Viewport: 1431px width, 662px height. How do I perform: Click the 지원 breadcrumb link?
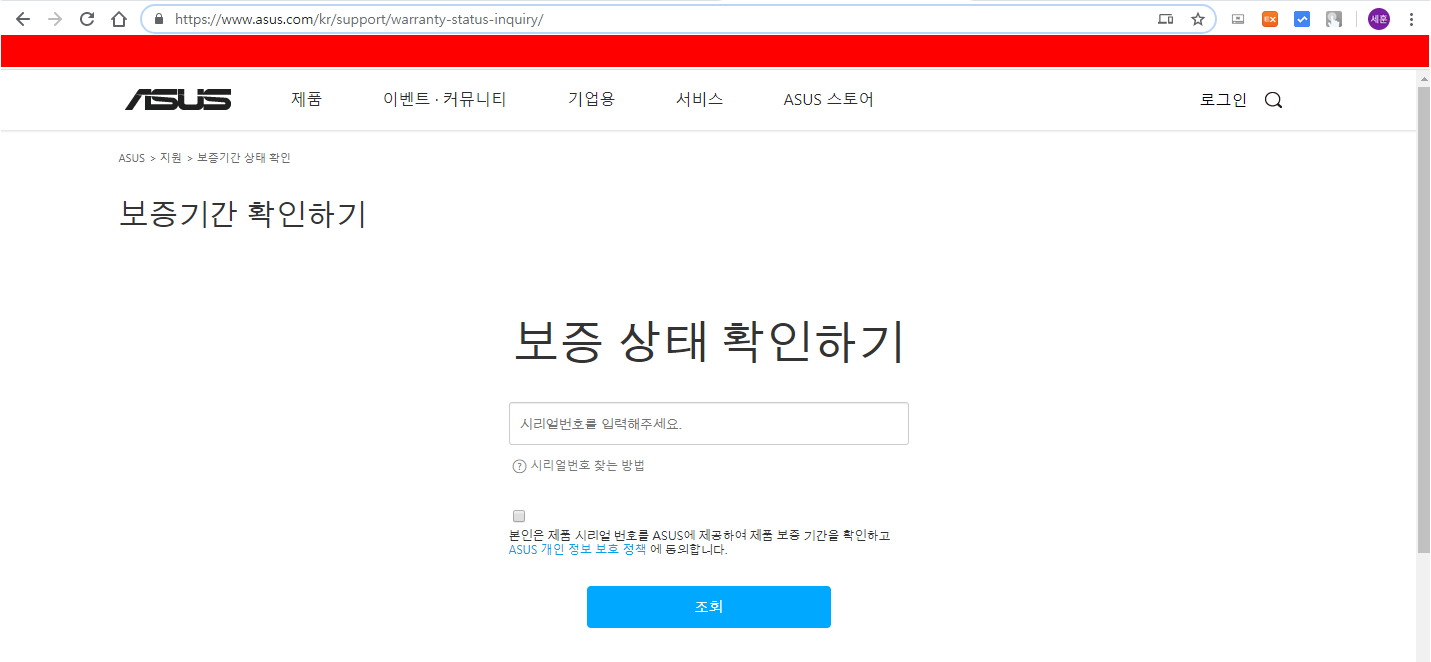[x=171, y=158]
